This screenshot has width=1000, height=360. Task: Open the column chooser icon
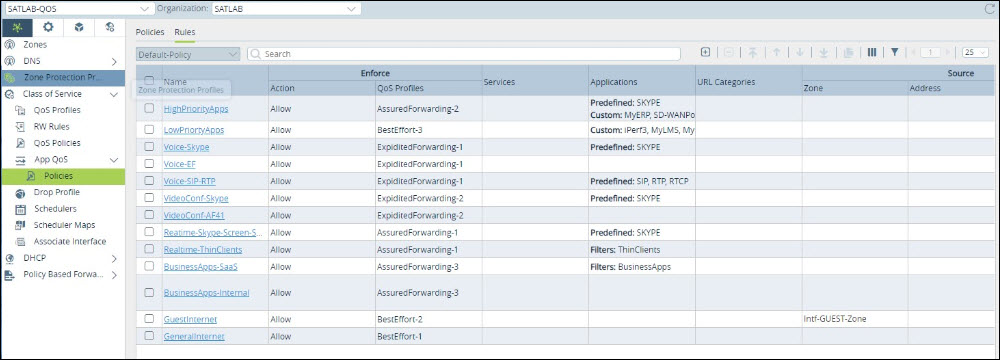point(872,53)
